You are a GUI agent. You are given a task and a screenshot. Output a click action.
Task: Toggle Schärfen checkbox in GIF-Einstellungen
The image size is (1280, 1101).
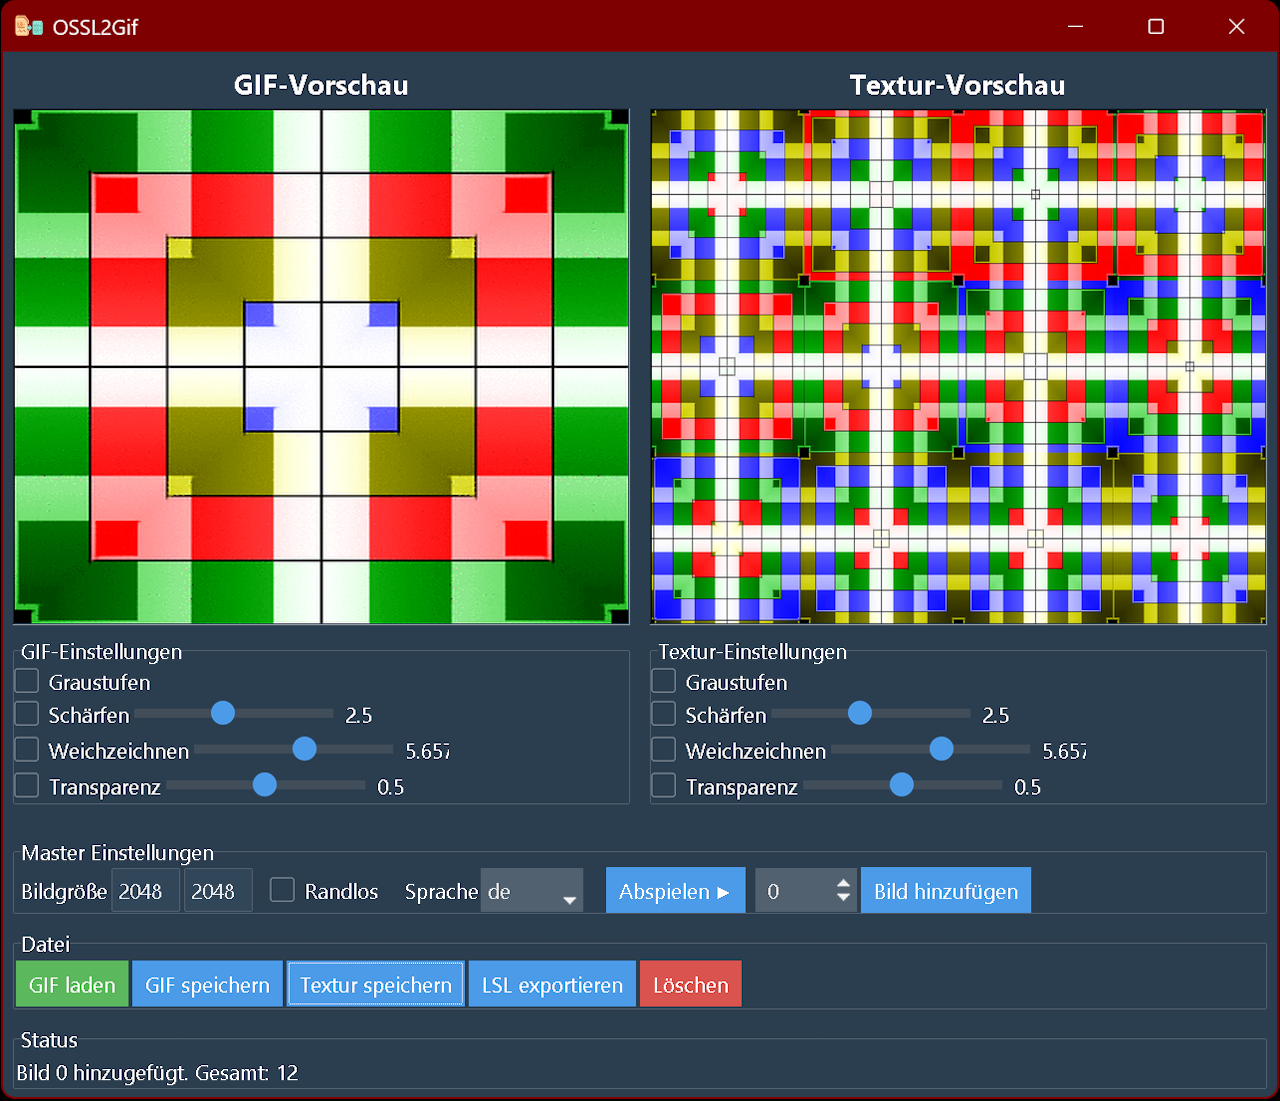tap(27, 714)
